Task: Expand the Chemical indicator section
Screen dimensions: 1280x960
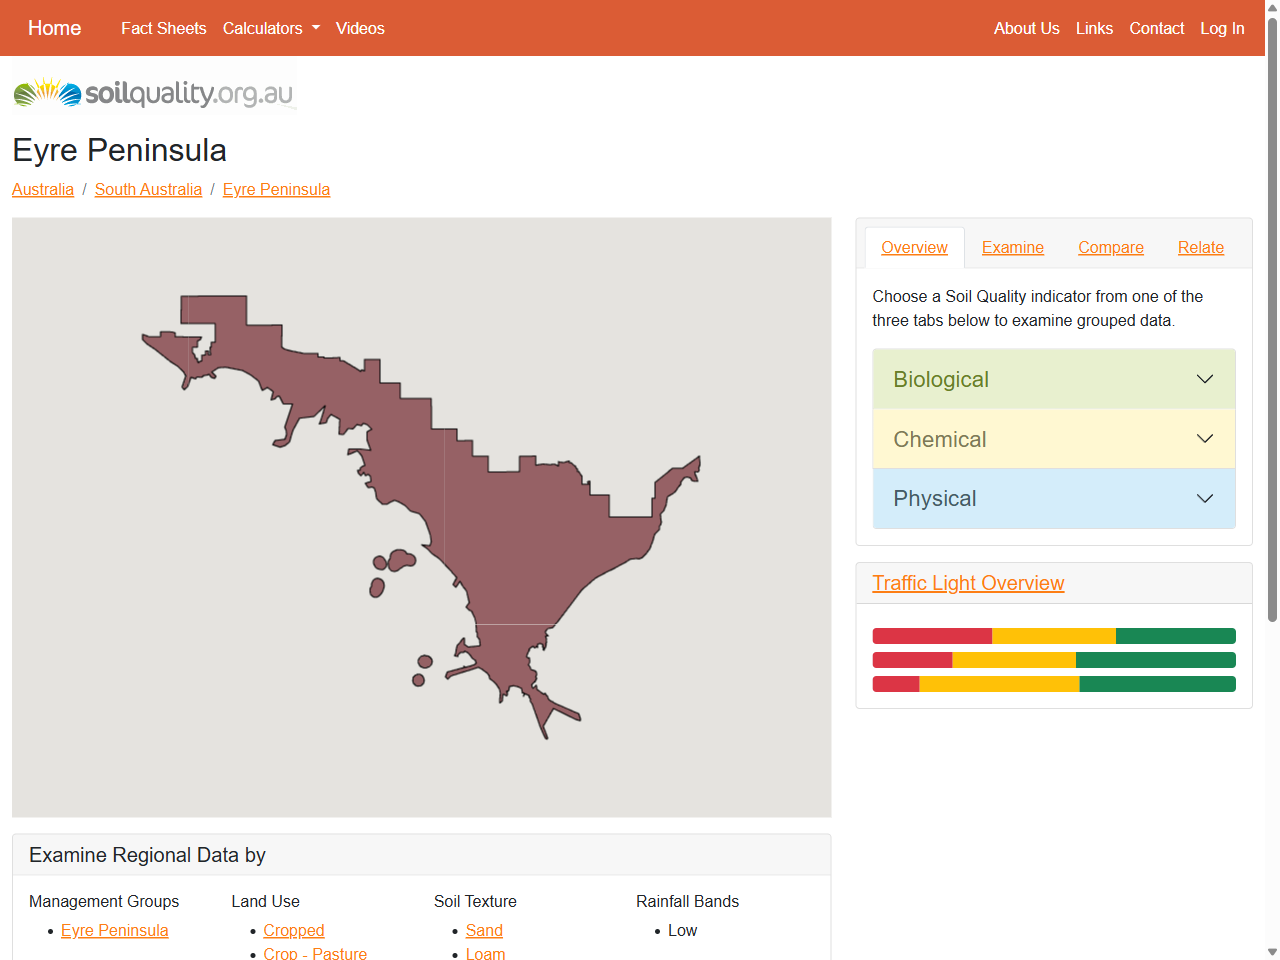Action: click(1053, 439)
